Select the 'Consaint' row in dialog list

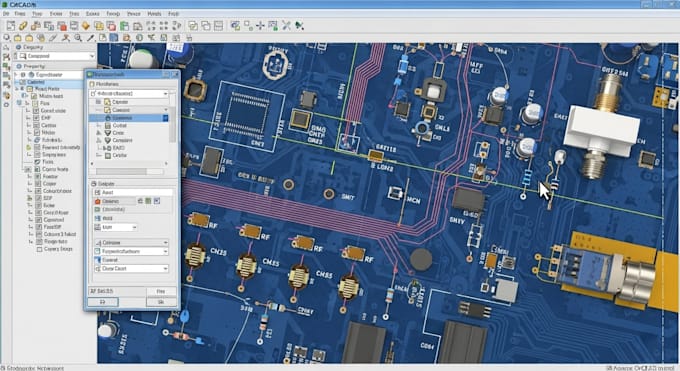point(122,140)
